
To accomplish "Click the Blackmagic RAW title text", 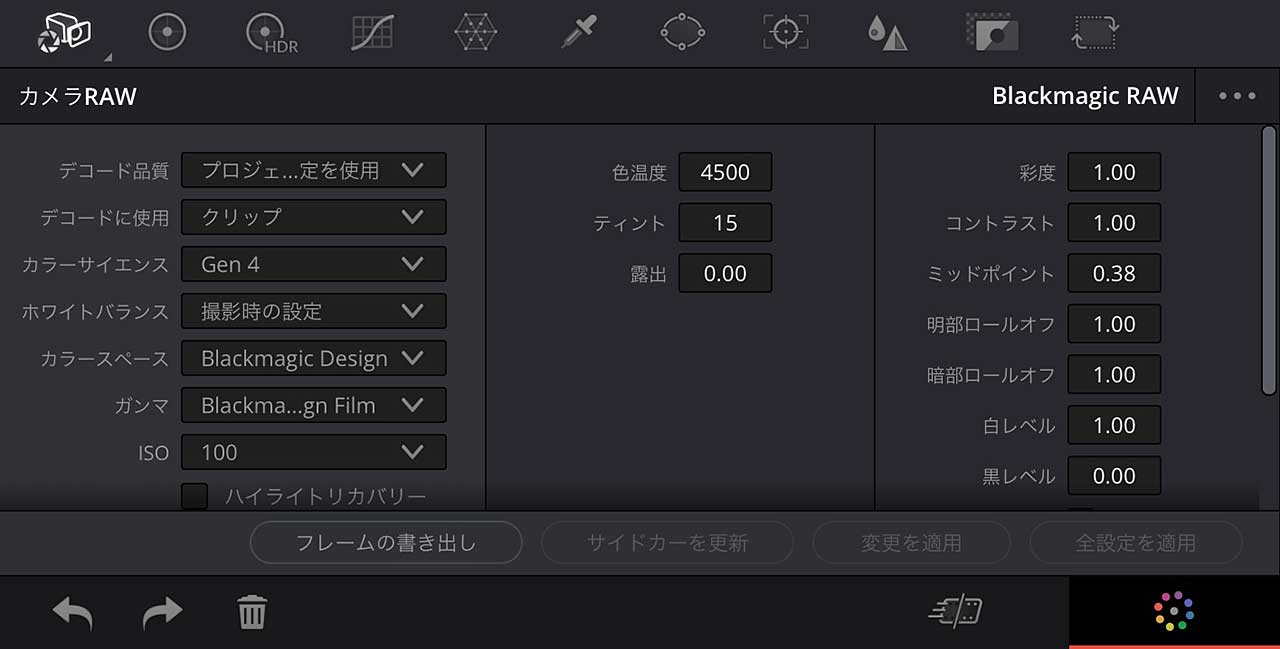I will click(1085, 96).
